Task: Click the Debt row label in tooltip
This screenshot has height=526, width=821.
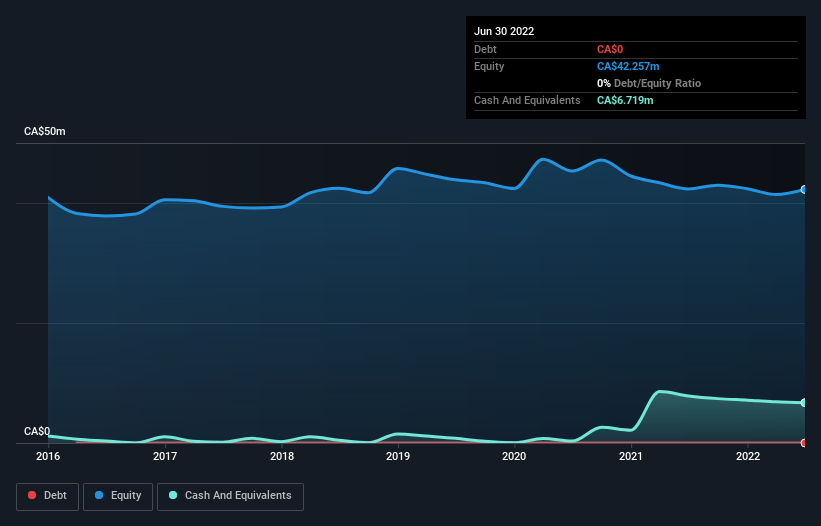Action: pos(485,49)
